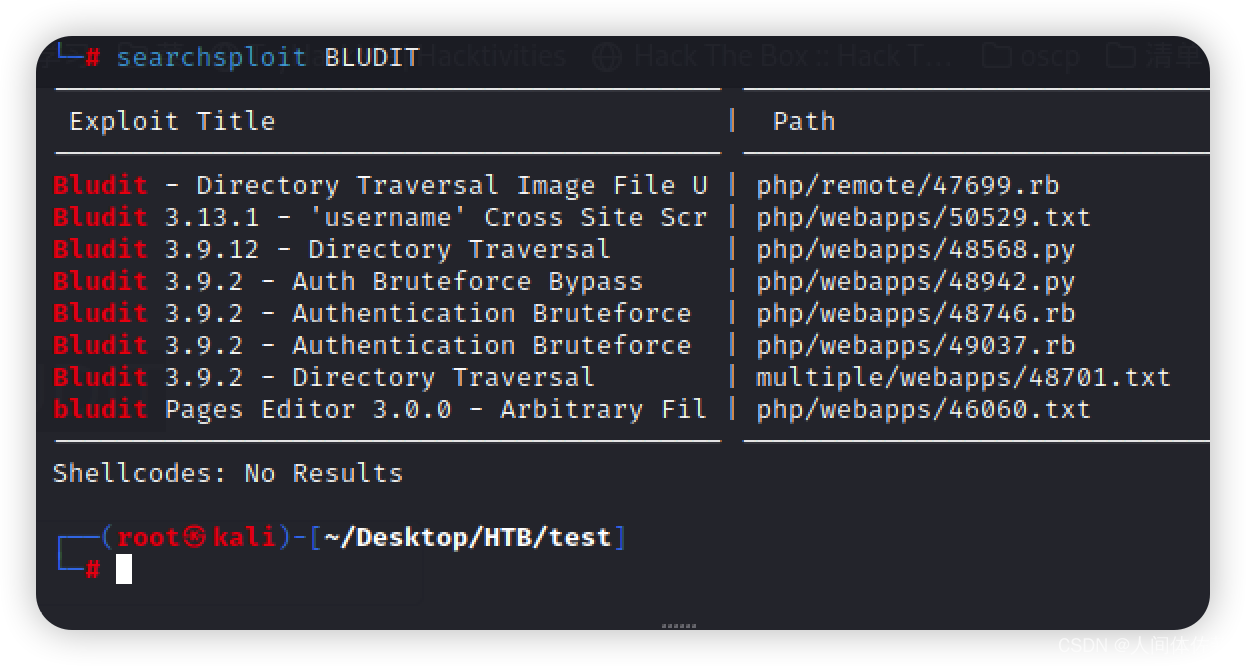Image resolution: width=1246 pixels, height=666 pixels.
Task: Select path multiple/webapps/48701.txt
Action: click(963, 377)
